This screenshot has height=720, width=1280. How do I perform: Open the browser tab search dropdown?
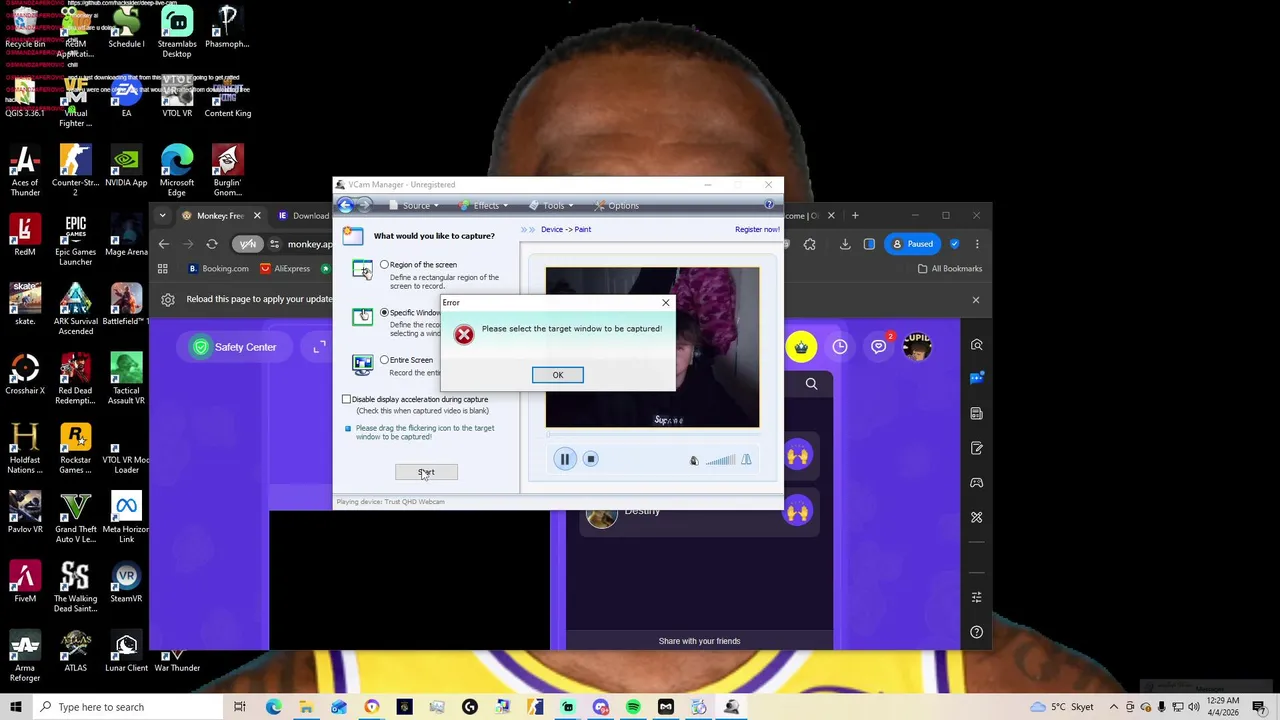click(163, 215)
